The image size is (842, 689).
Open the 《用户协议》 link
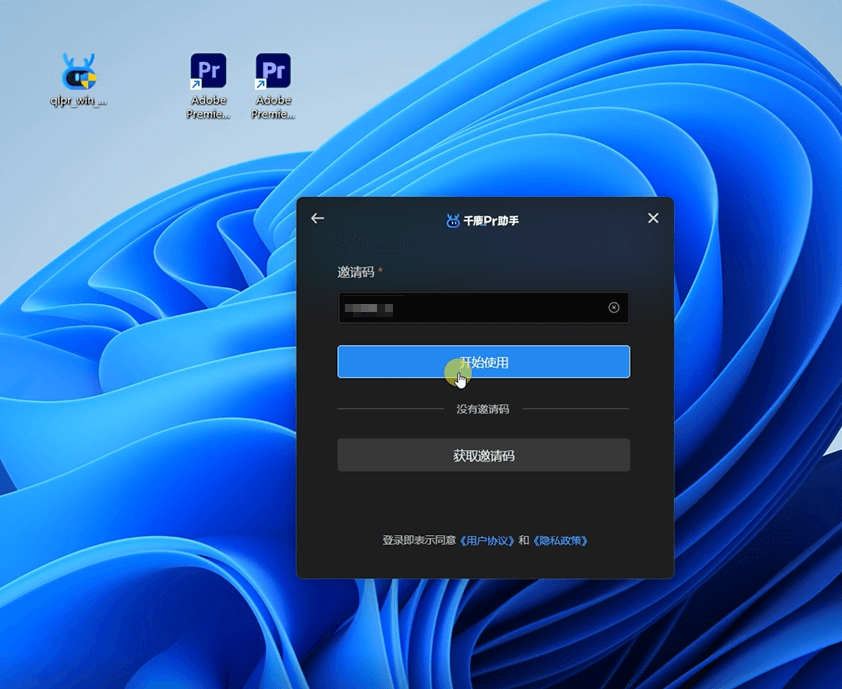tap(487, 540)
